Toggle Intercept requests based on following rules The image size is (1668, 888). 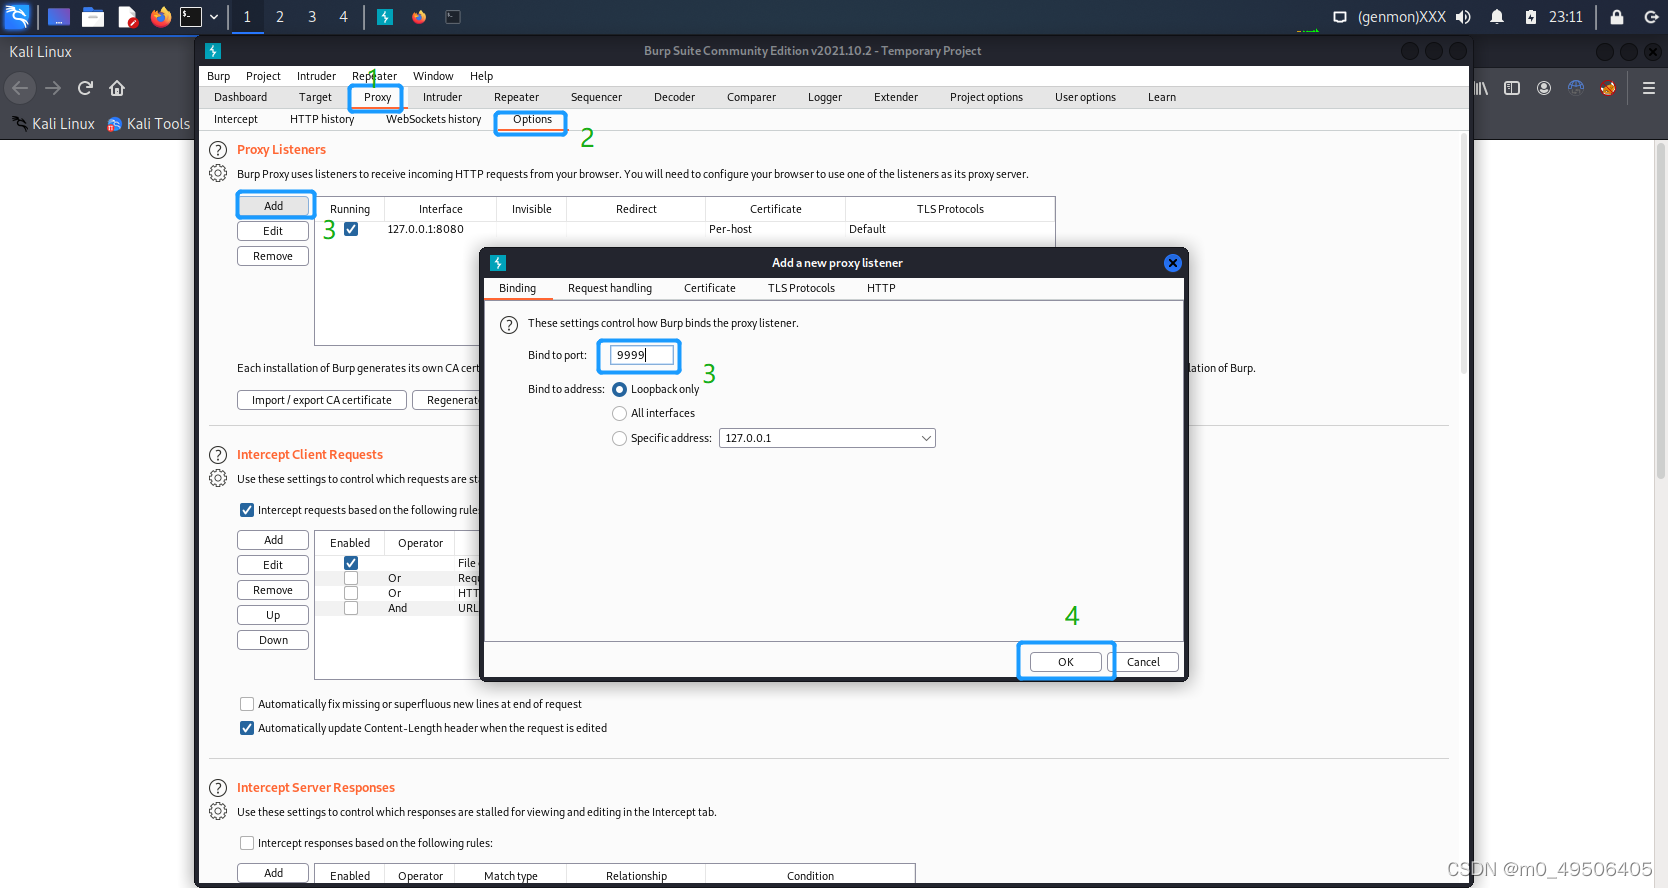coord(247,510)
